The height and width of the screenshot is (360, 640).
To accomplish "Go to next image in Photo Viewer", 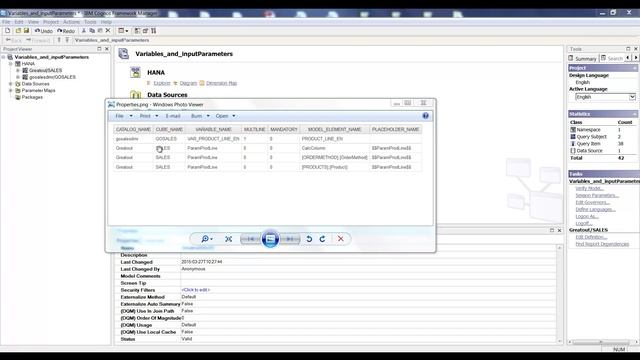I will pyautogui.click(x=290, y=239).
